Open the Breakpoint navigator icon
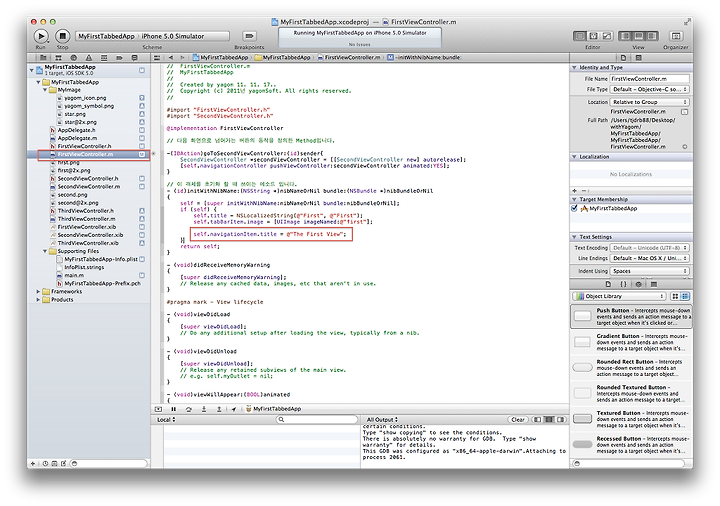The width and height of the screenshot is (720, 506). pos(119,58)
